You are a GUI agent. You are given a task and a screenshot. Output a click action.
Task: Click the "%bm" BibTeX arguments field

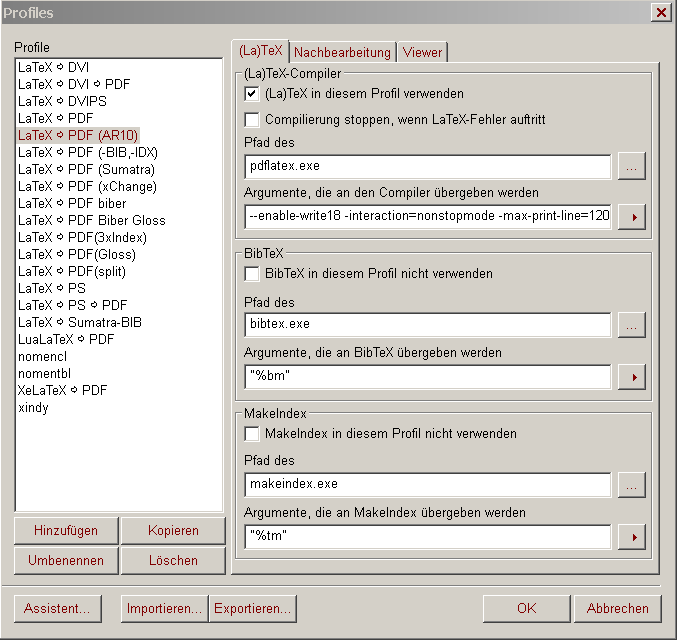point(427,377)
